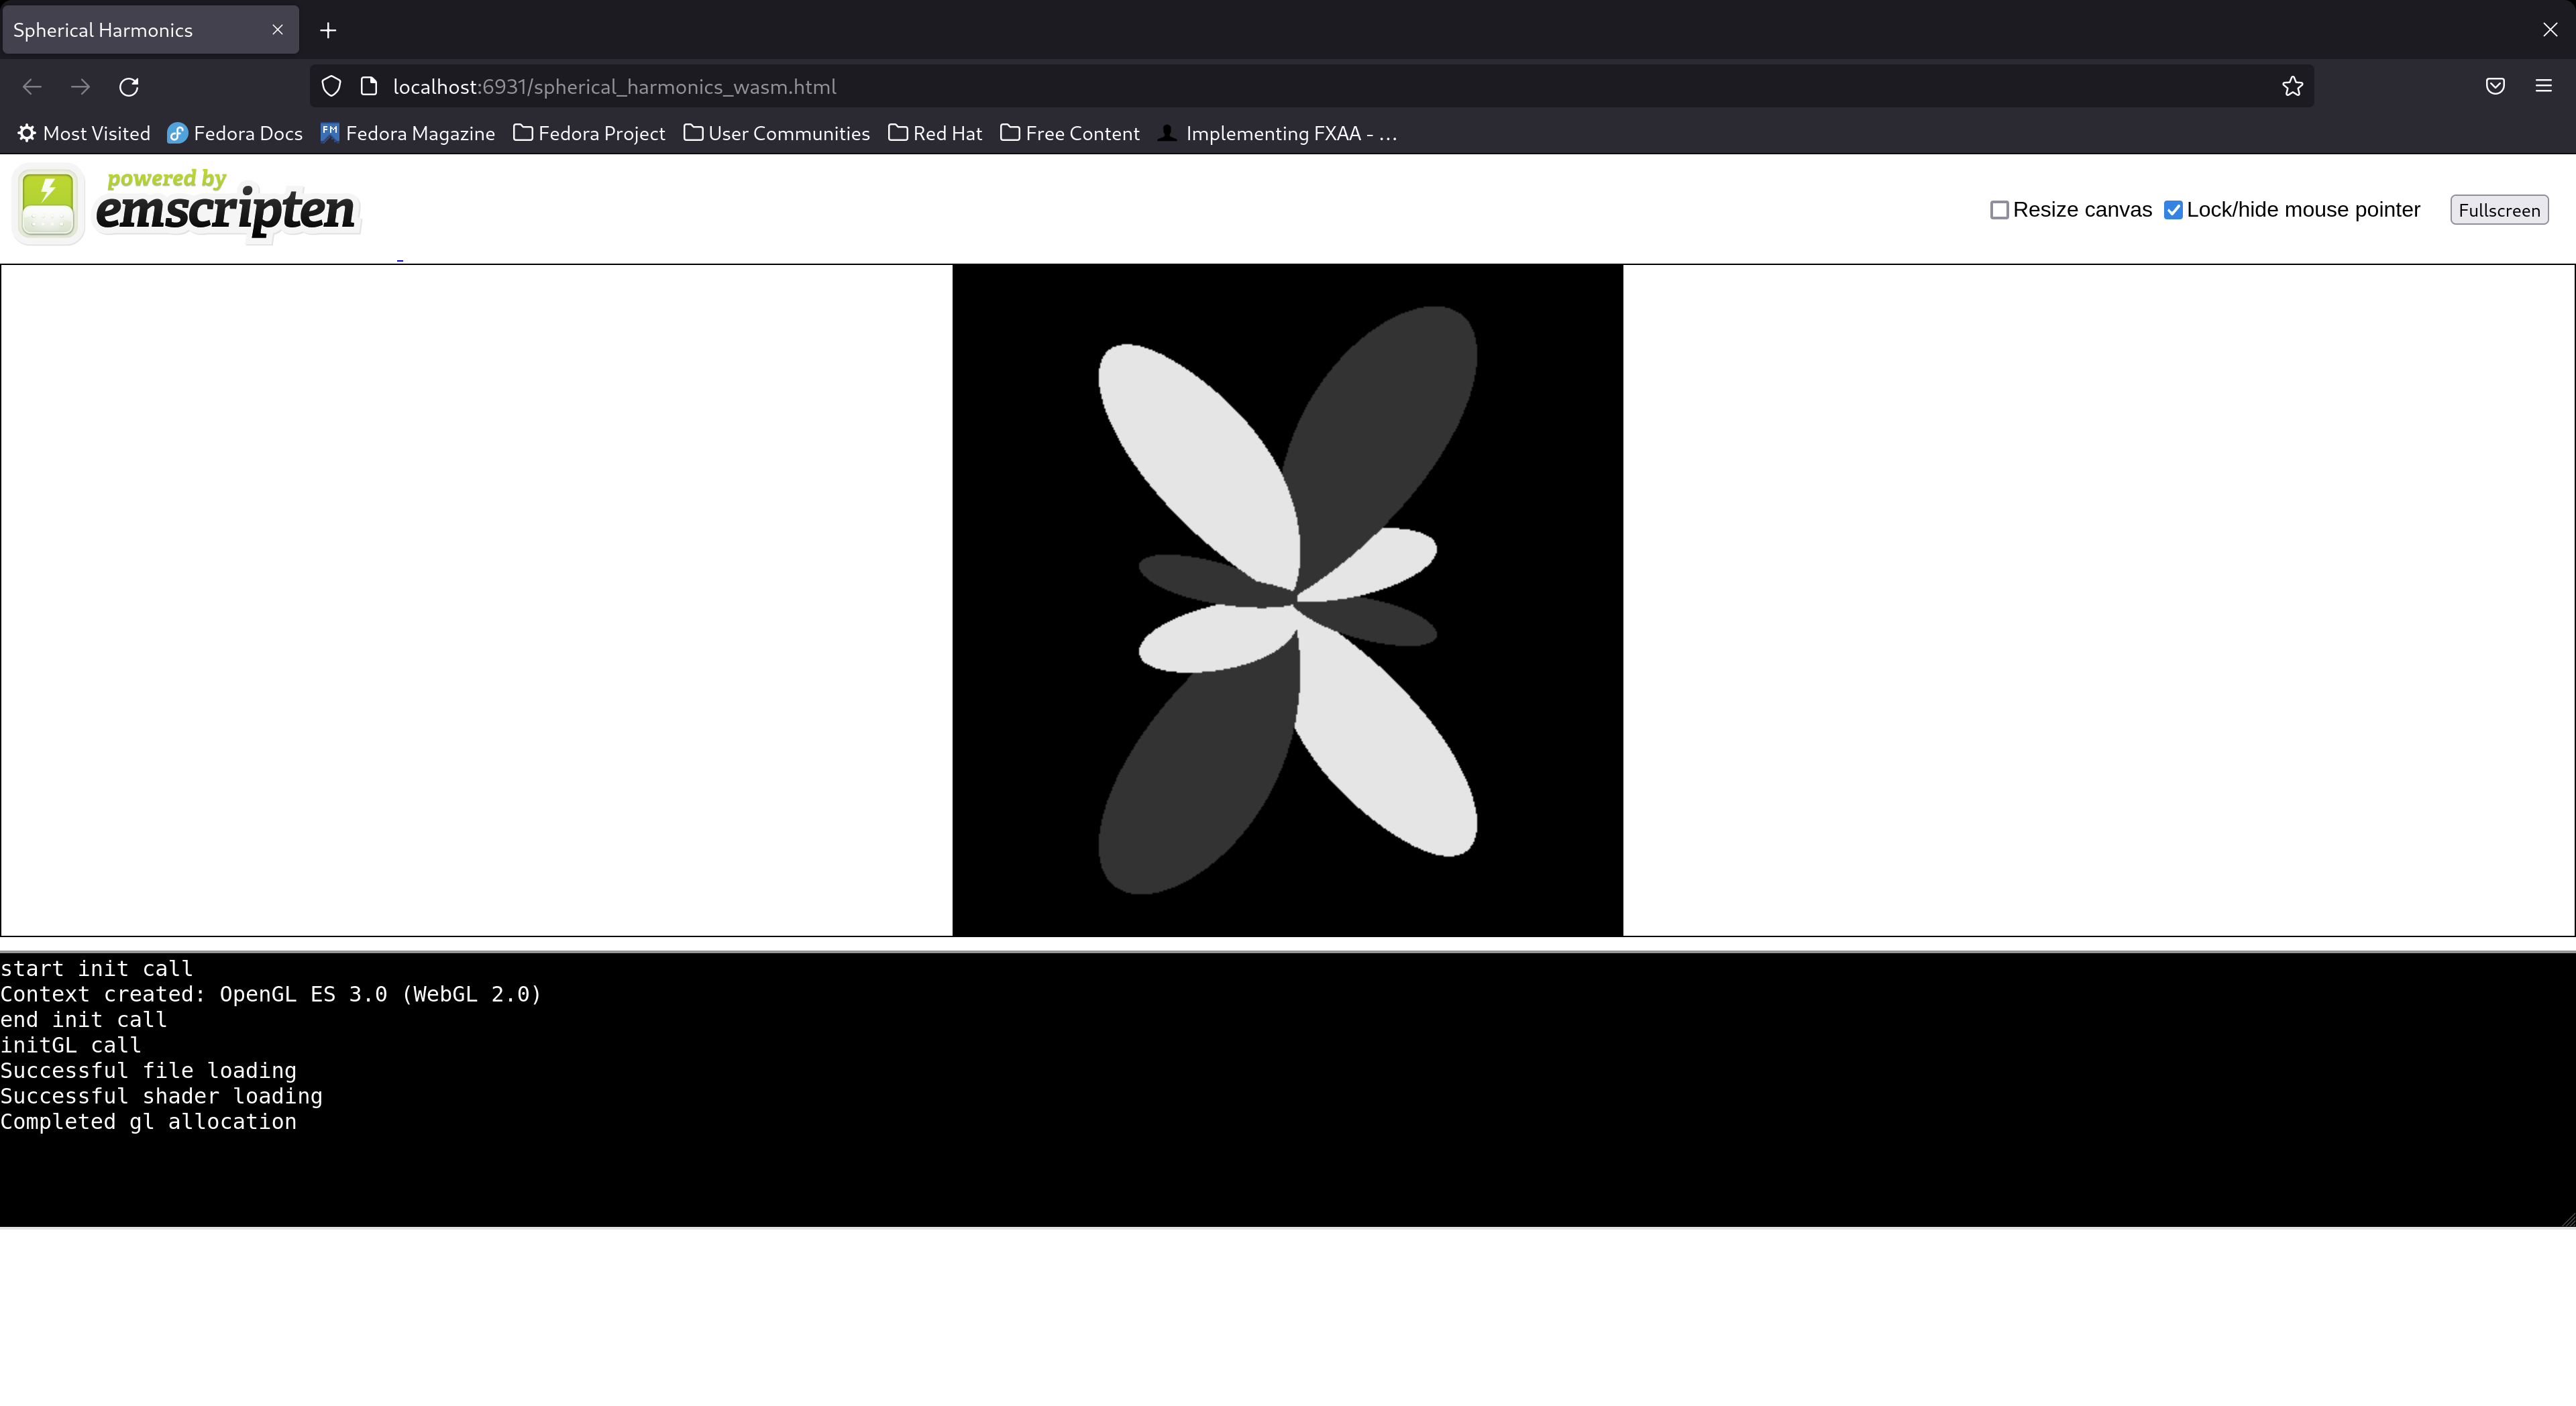The height and width of the screenshot is (1406, 2576).
Task: Save page to Pocket
Action: pos(2495,86)
